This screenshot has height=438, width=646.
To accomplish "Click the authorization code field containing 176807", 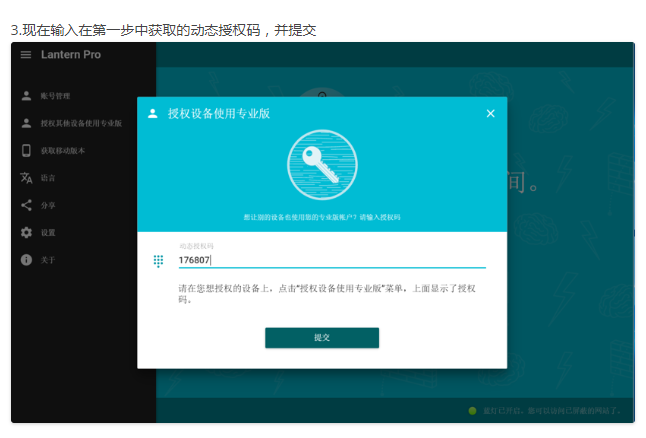I will (332, 260).
